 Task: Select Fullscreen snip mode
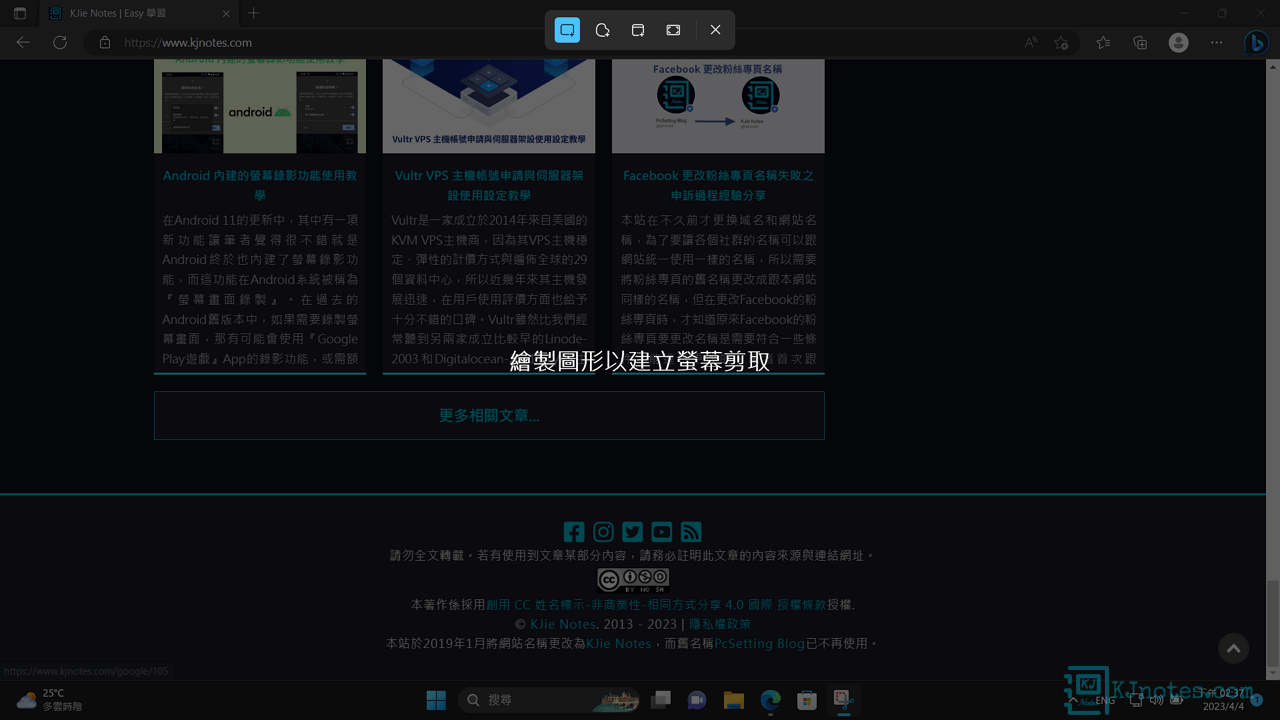pyautogui.click(x=673, y=30)
